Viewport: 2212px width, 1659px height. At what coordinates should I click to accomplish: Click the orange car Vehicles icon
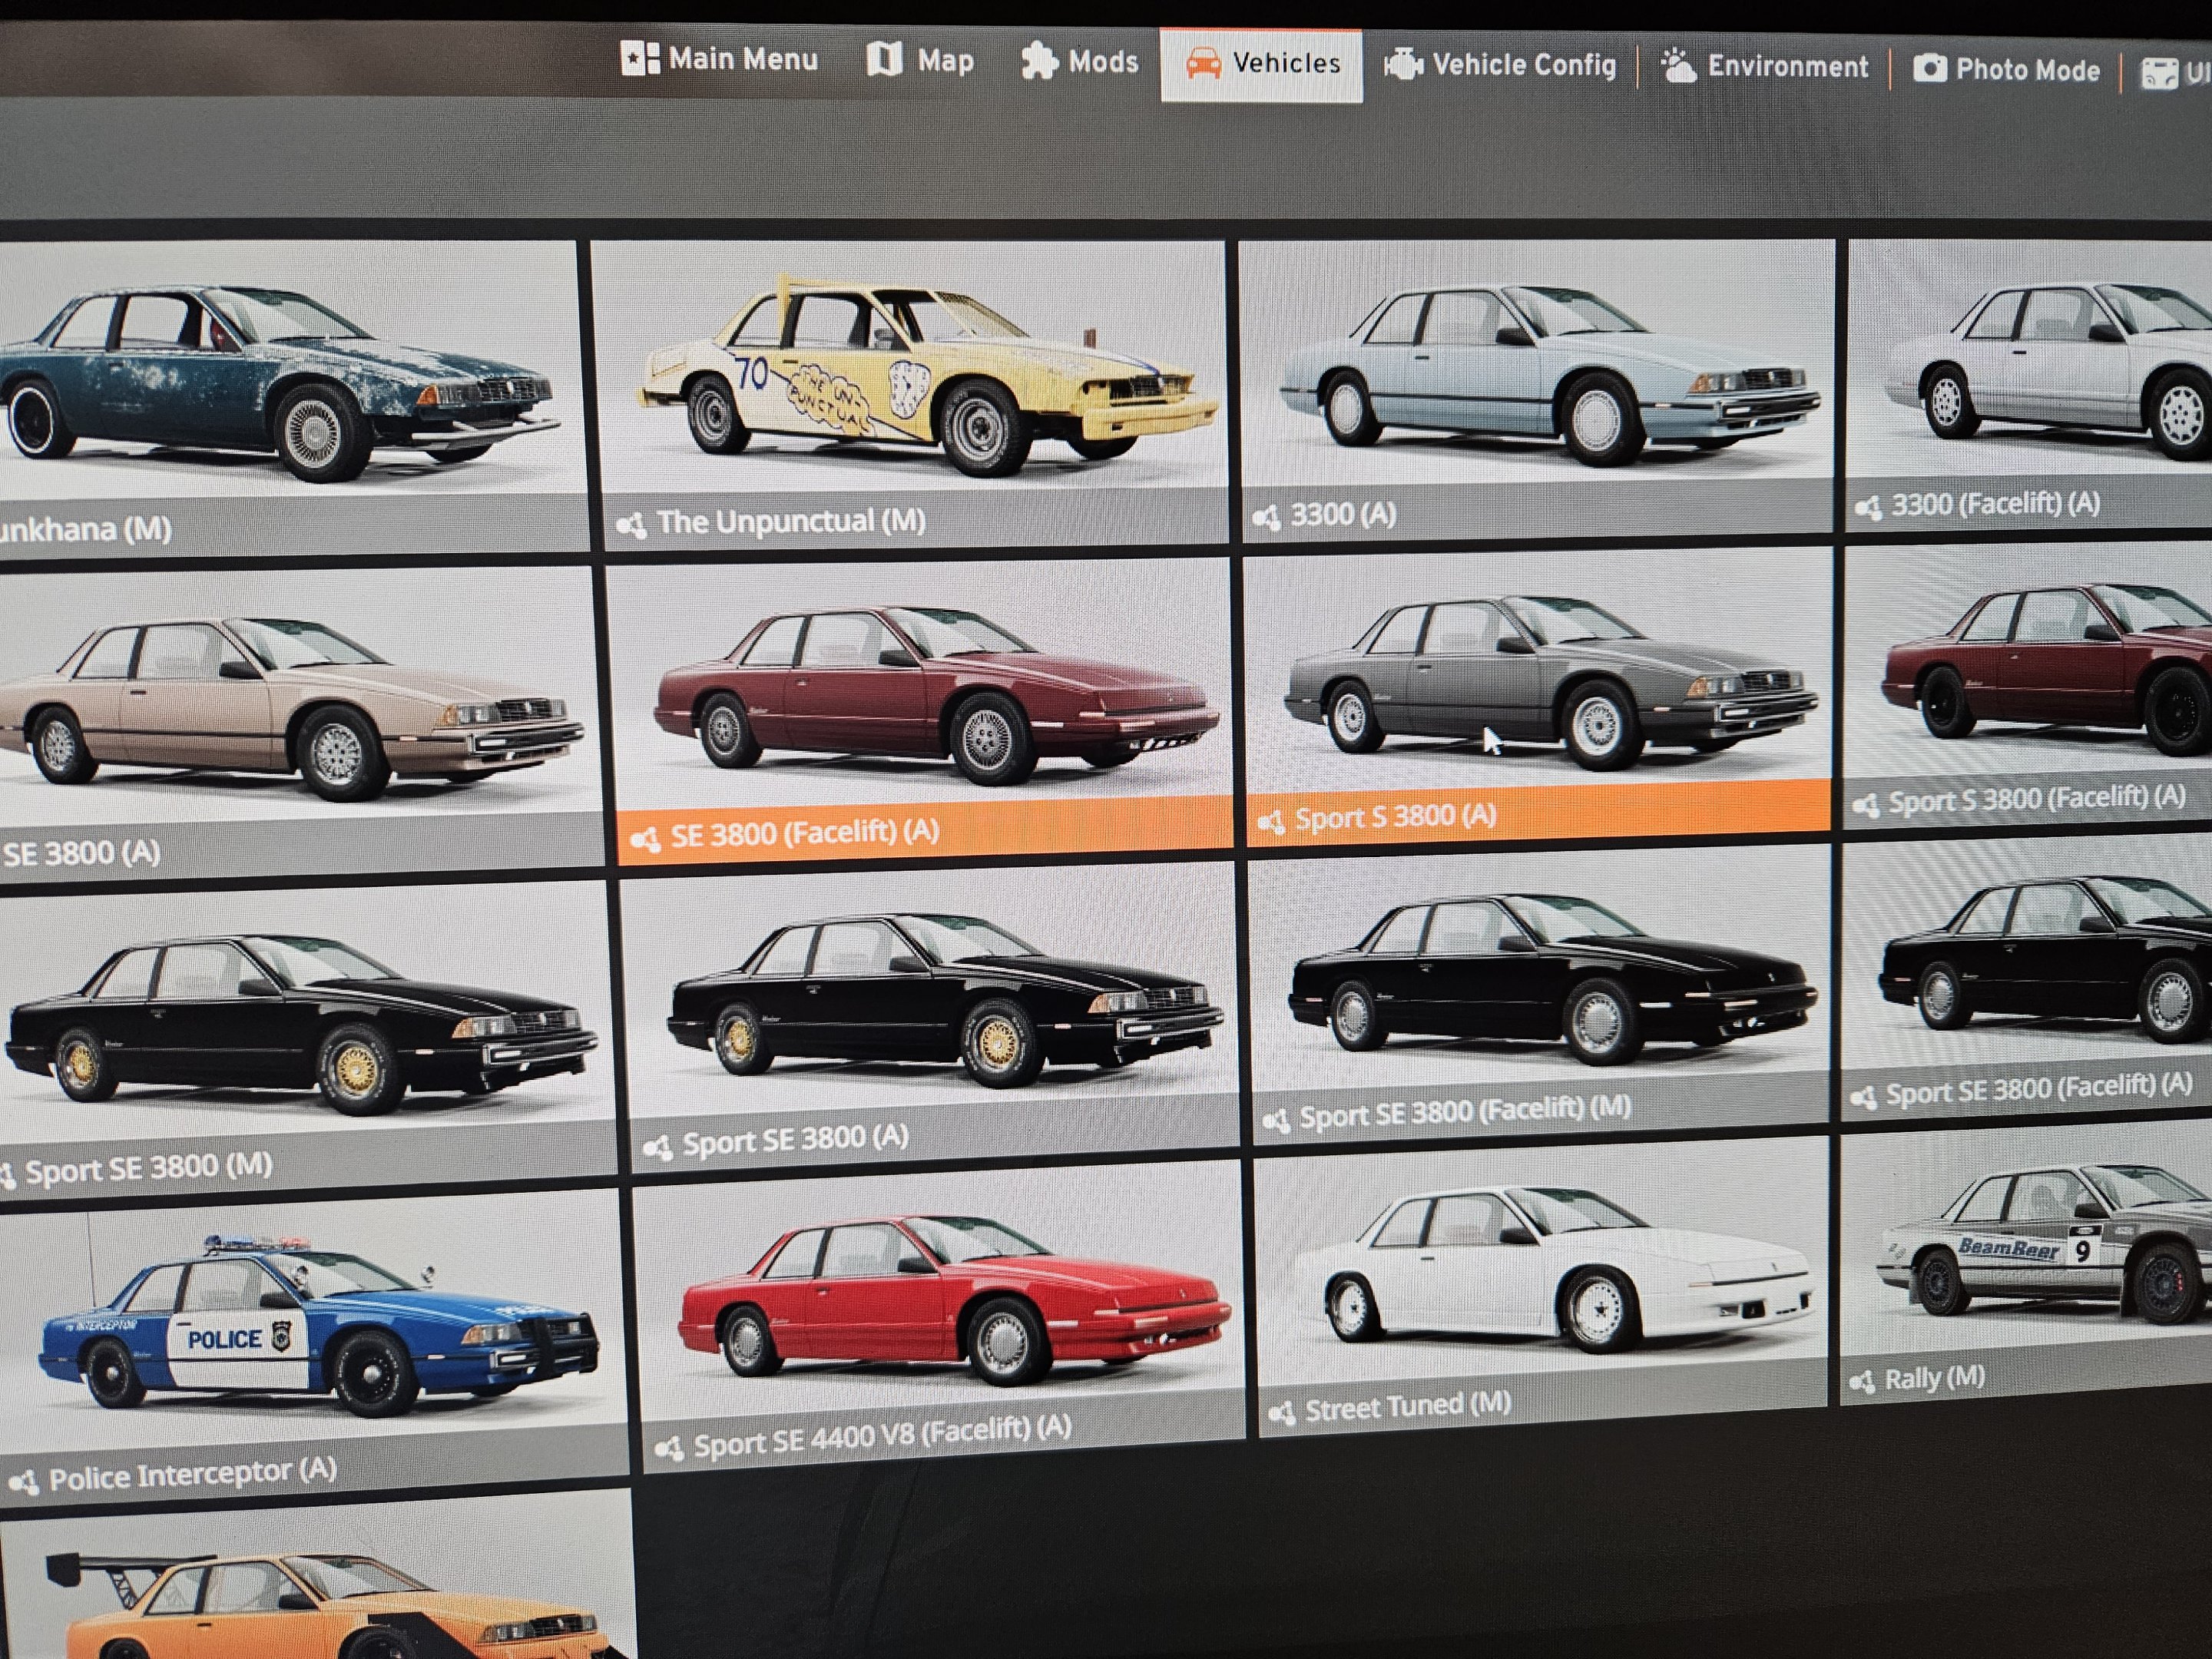[x=1203, y=63]
